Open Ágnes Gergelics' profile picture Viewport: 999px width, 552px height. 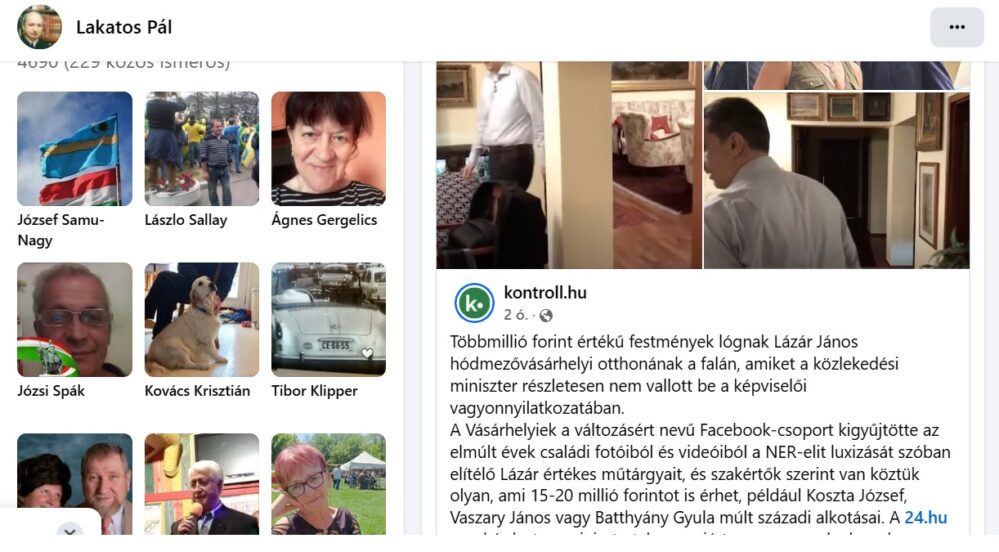(x=329, y=149)
